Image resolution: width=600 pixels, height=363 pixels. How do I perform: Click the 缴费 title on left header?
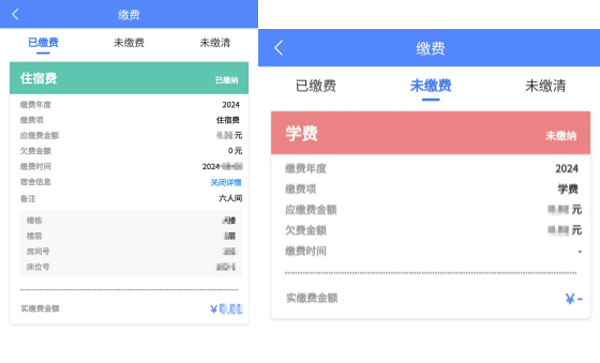[129, 15]
